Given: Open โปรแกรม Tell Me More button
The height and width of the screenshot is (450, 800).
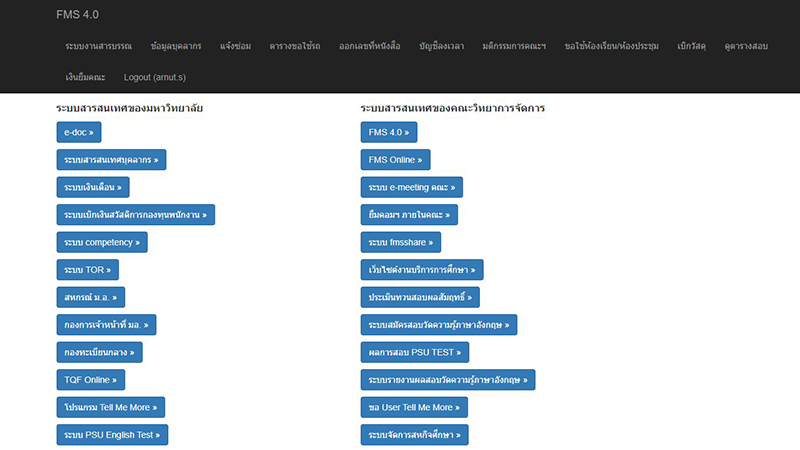Looking at the screenshot, I should click(111, 408).
